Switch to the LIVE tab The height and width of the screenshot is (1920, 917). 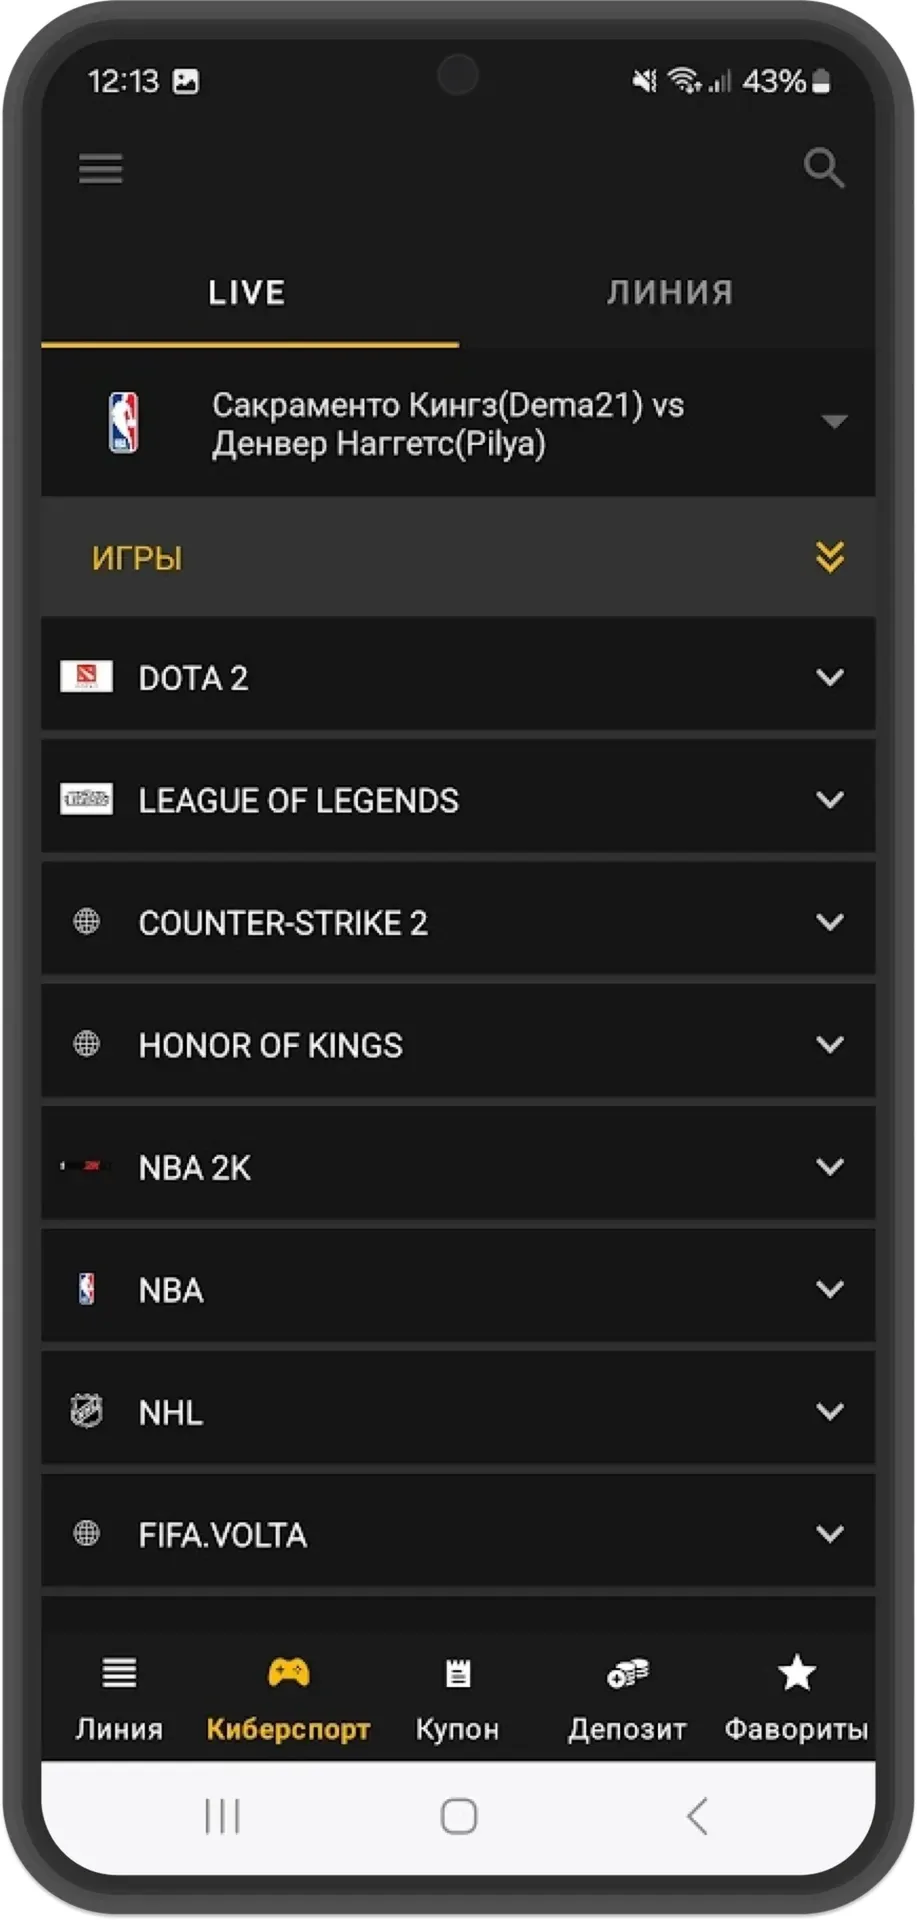(x=248, y=292)
